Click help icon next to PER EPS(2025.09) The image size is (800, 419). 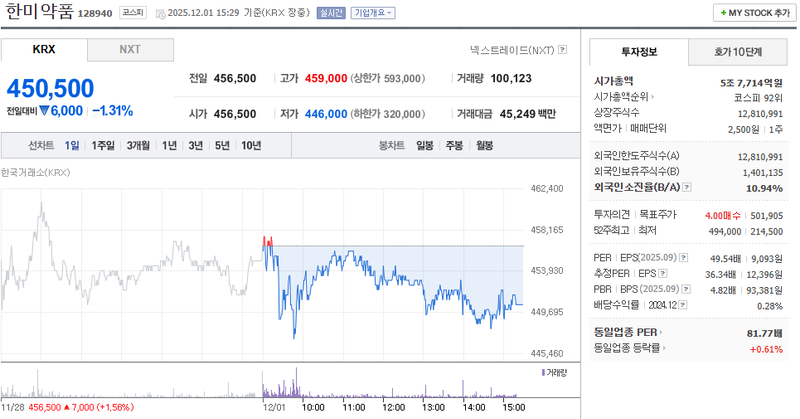point(684,258)
